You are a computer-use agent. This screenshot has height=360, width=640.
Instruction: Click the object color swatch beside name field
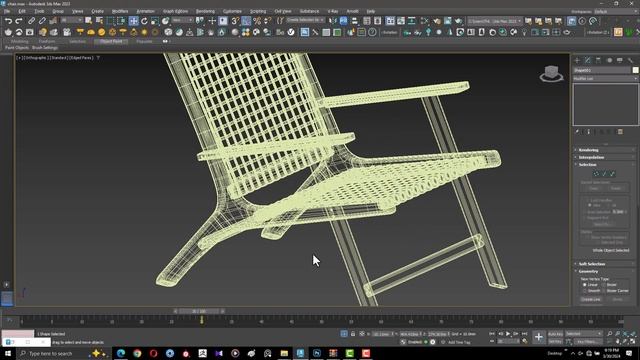(635, 70)
